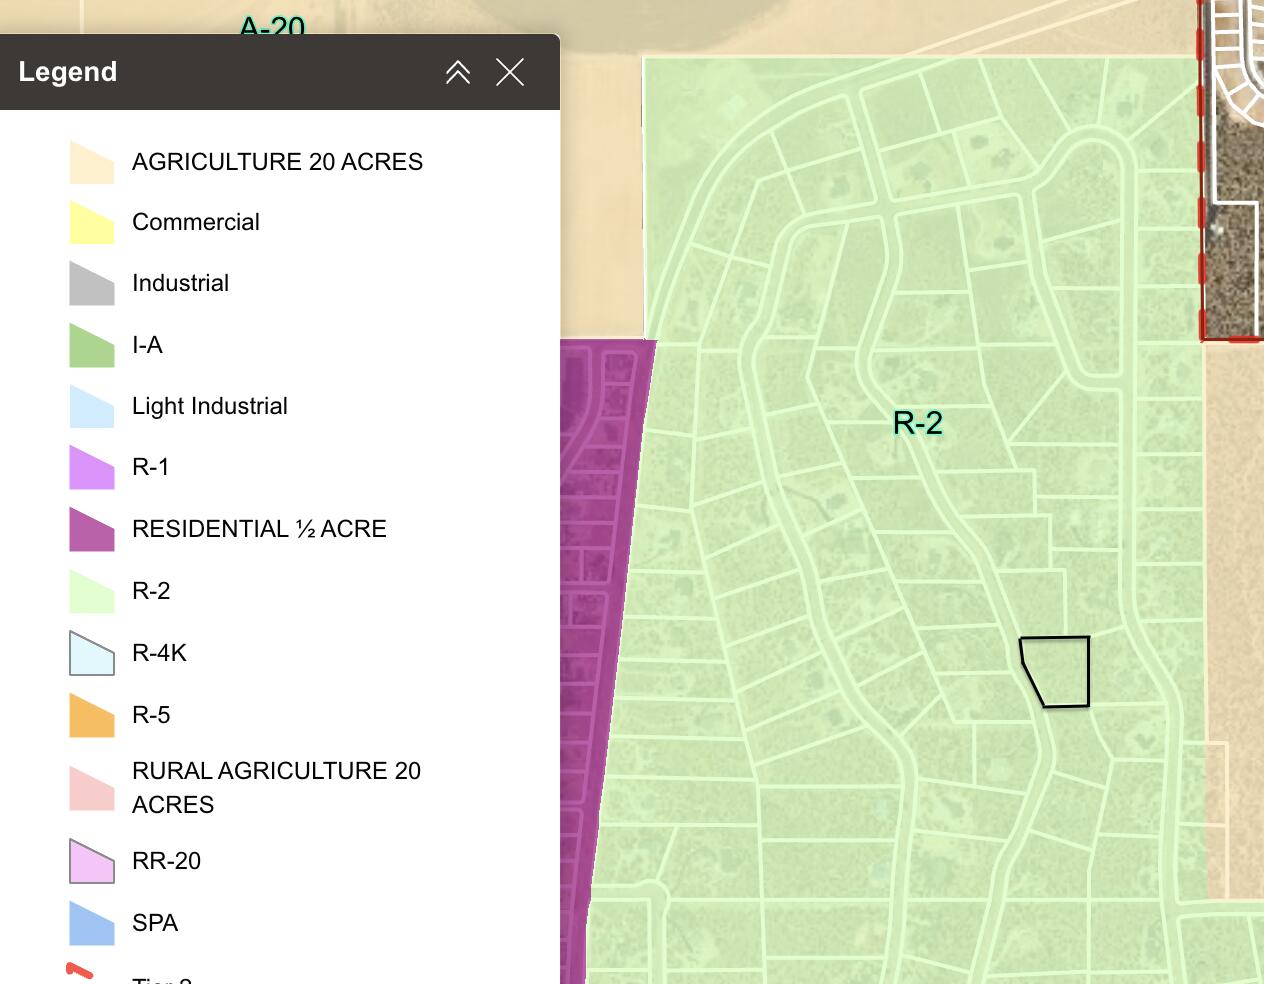Click the Agriculture 20 Acres color swatch
Screen dimensions: 1264x984
coord(92,162)
